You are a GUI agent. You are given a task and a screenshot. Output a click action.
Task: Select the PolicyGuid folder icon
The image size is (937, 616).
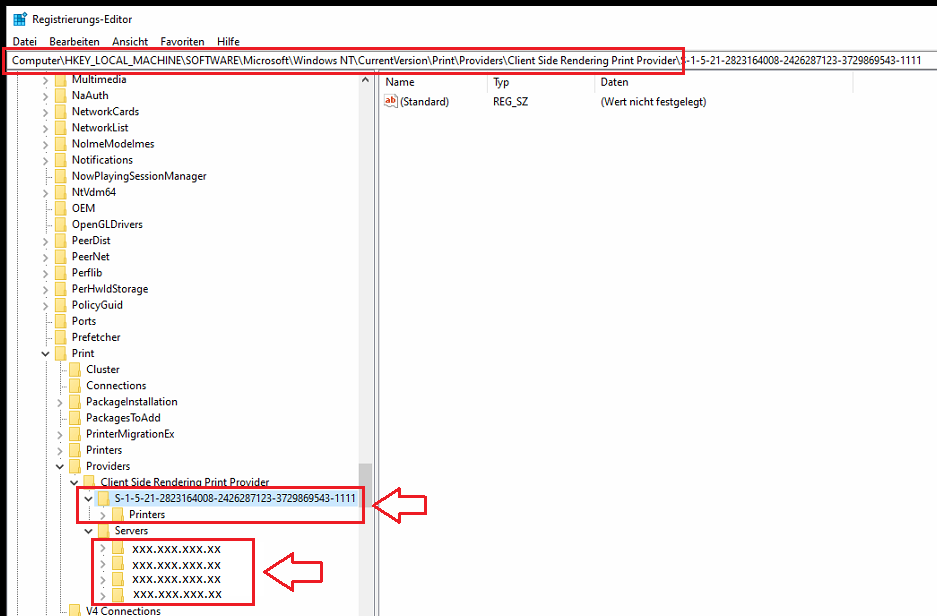(x=60, y=305)
